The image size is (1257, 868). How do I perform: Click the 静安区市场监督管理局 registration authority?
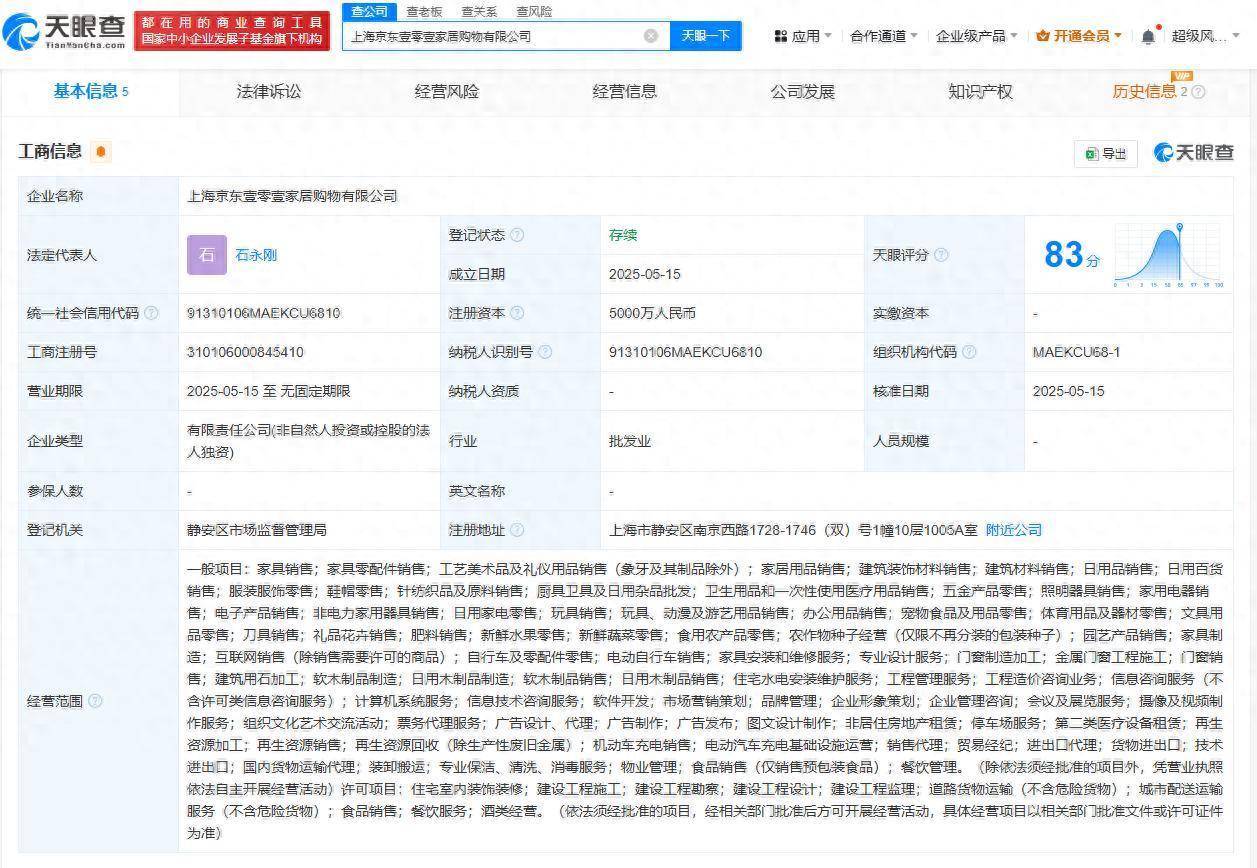click(257, 530)
